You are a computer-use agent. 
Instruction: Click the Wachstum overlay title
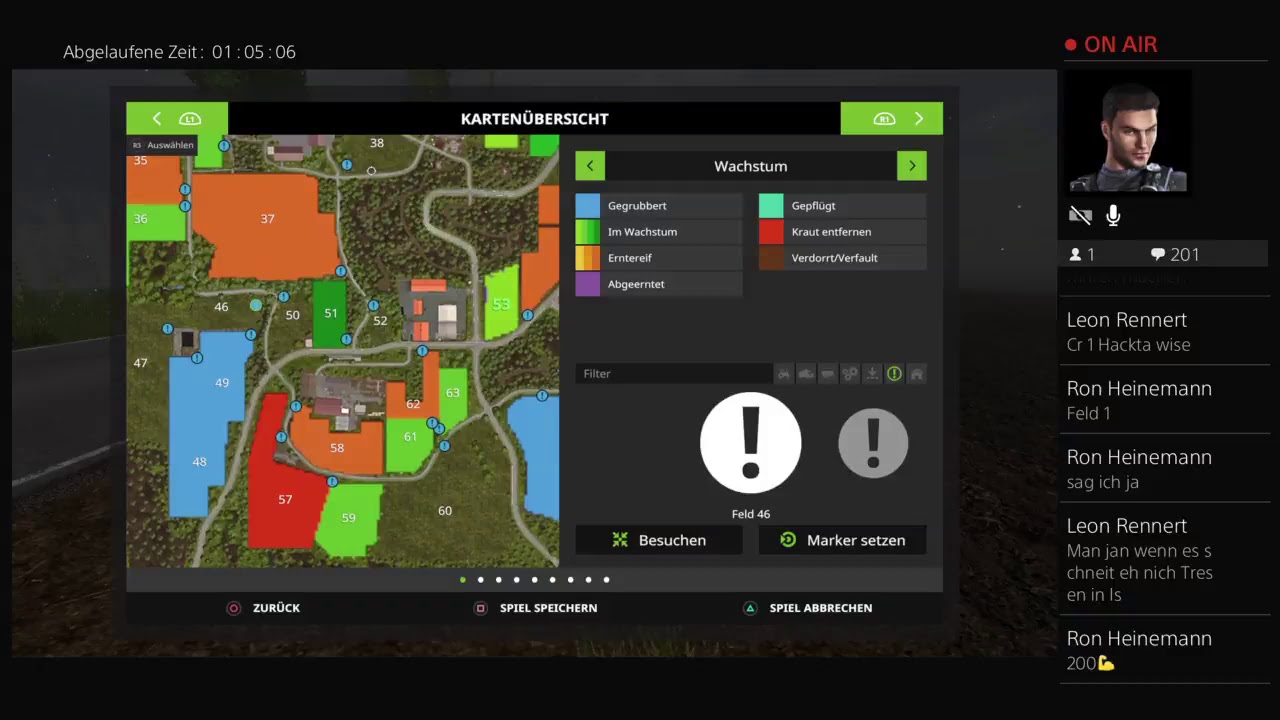tap(751, 166)
